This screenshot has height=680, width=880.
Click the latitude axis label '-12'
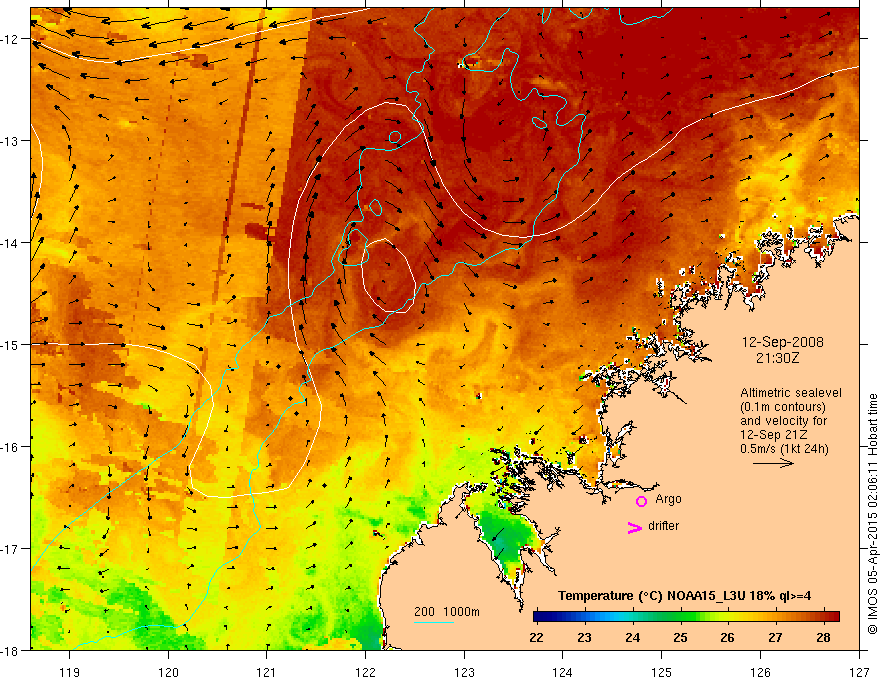click(x=11, y=39)
